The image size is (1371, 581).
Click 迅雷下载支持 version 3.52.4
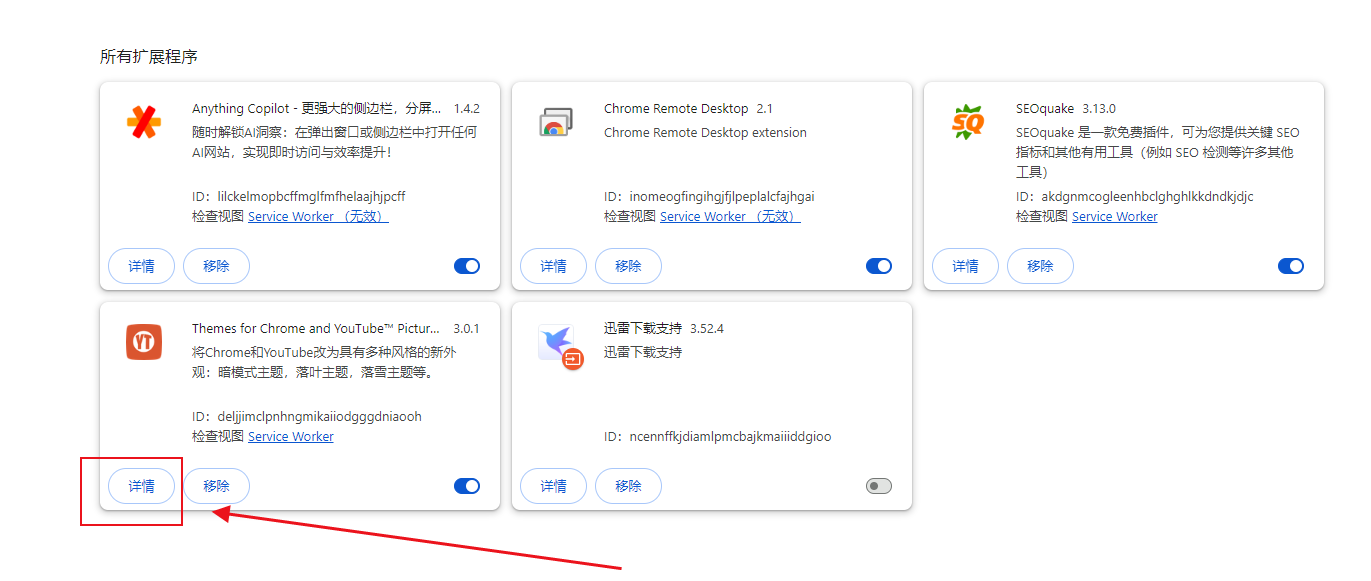(x=707, y=329)
